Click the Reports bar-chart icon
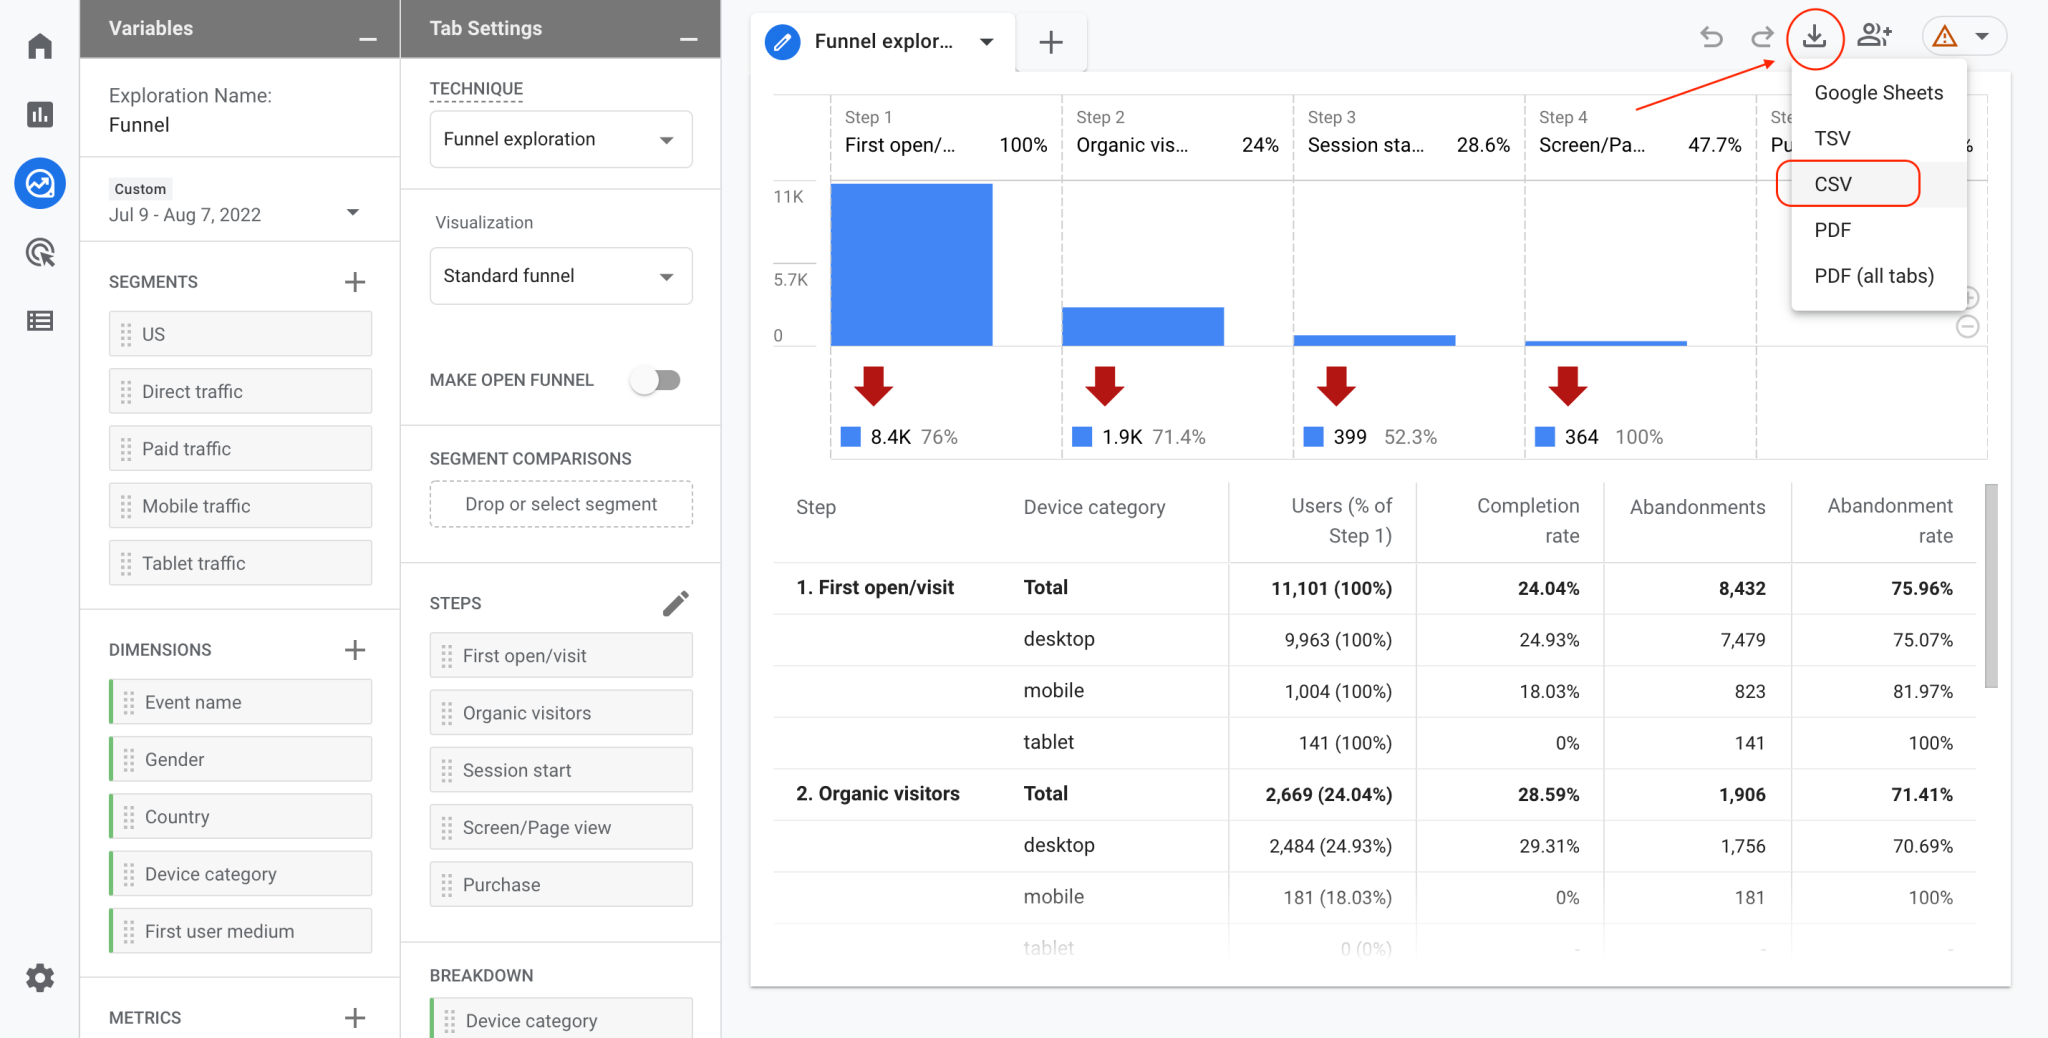This screenshot has width=2048, height=1038. pos(40,114)
